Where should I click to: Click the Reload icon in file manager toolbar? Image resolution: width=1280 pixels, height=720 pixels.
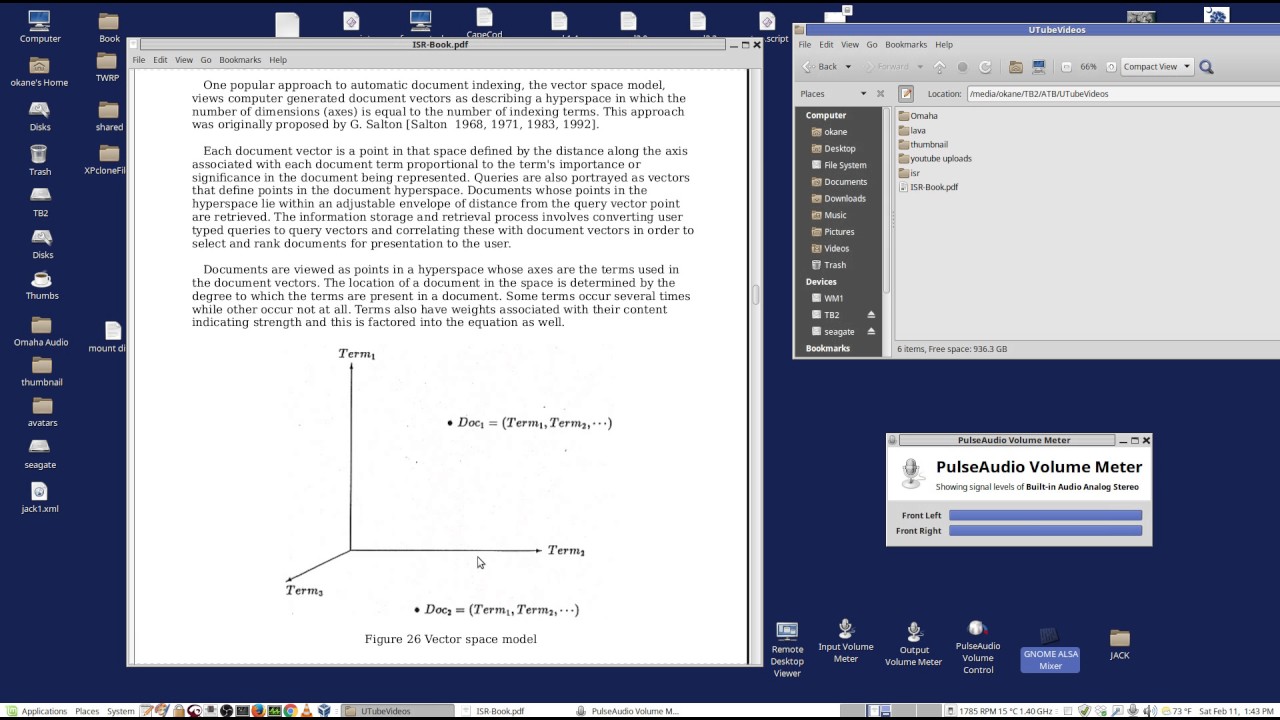[985, 67]
